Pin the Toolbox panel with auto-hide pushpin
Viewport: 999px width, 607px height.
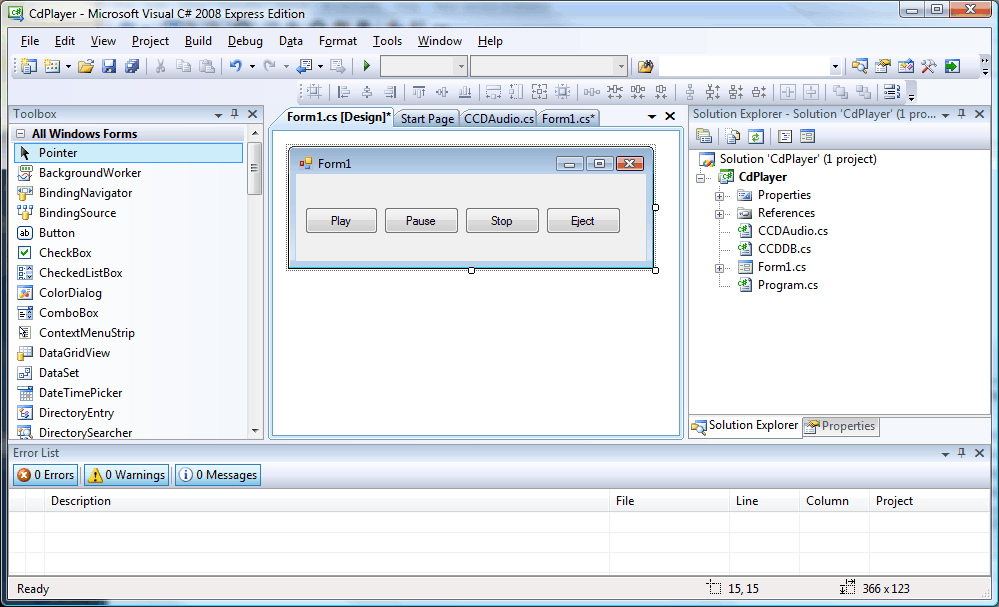(x=234, y=114)
